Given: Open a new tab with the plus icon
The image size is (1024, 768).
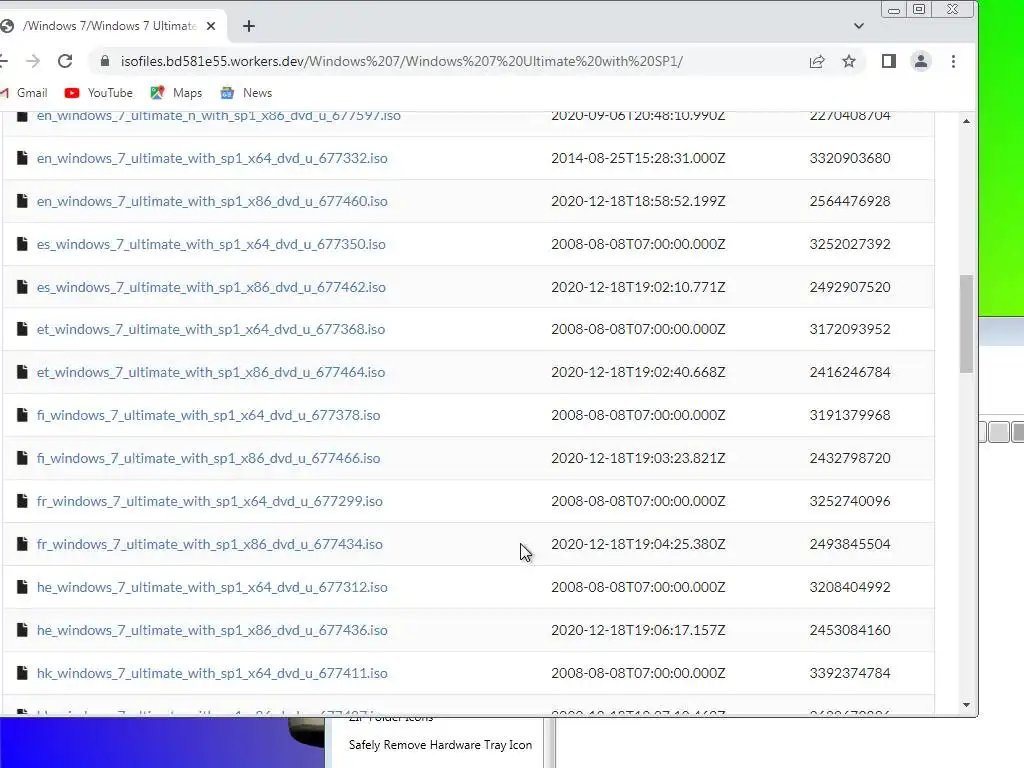Looking at the screenshot, I should pos(249,26).
